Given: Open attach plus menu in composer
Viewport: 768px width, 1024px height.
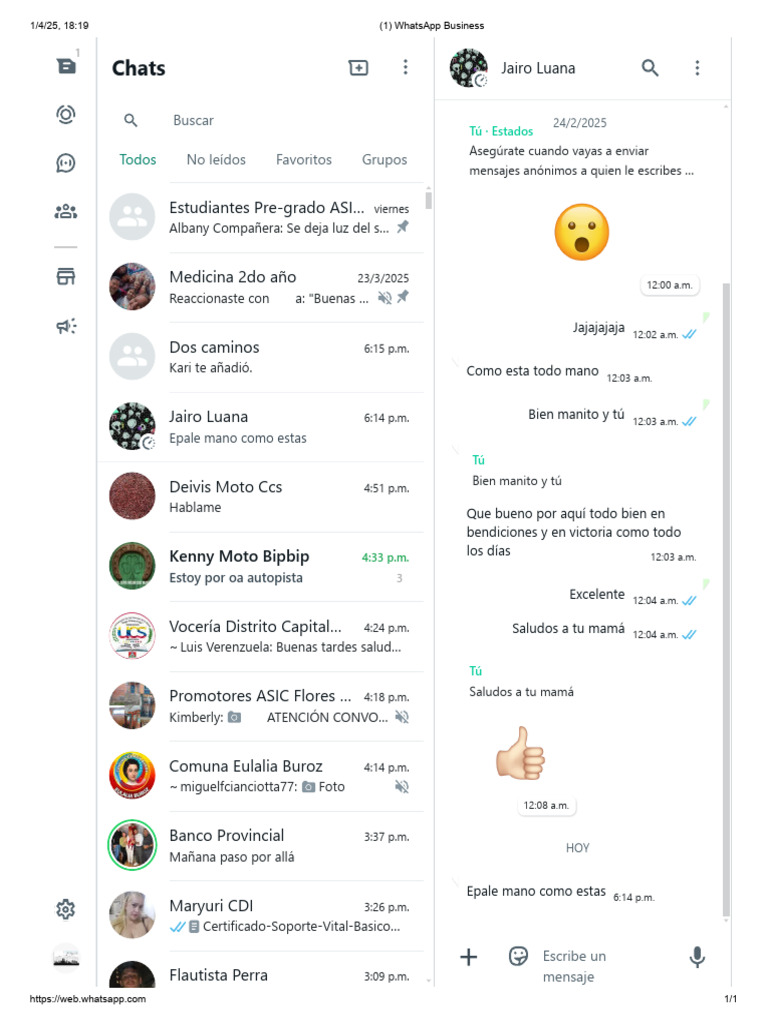Looking at the screenshot, I should coord(468,957).
